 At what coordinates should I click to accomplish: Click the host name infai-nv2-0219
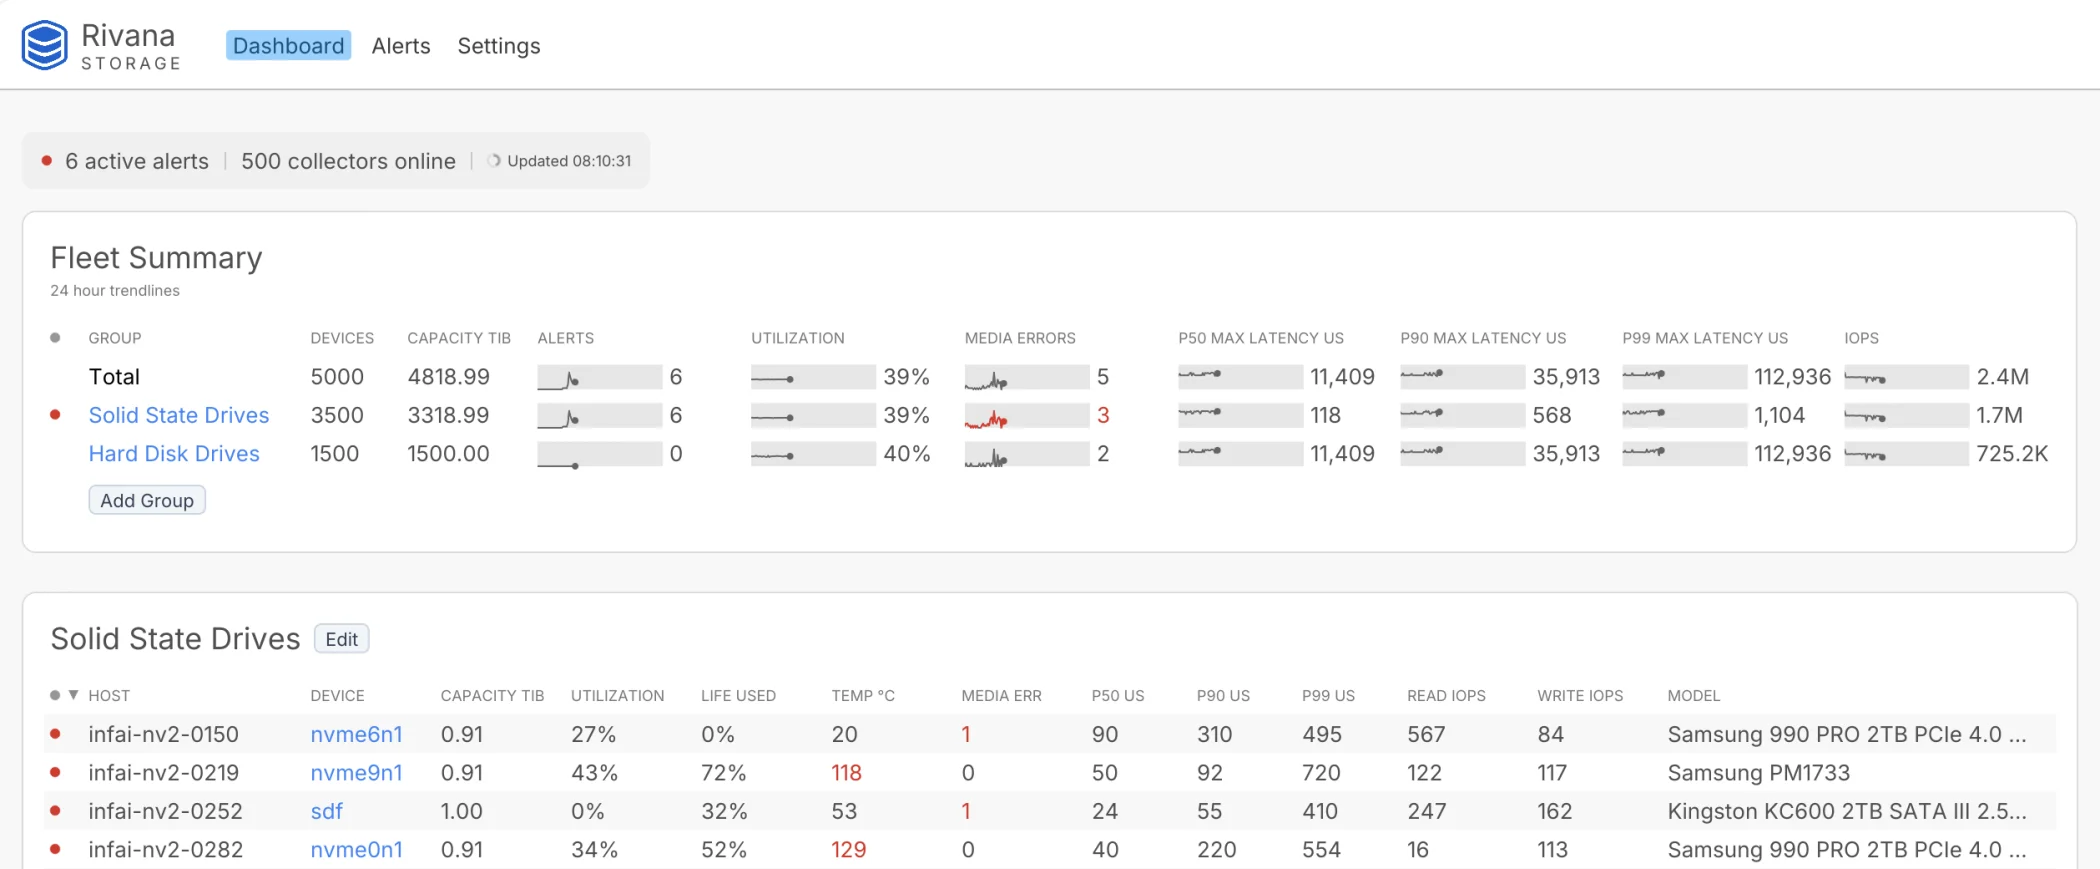[x=163, y=772]
